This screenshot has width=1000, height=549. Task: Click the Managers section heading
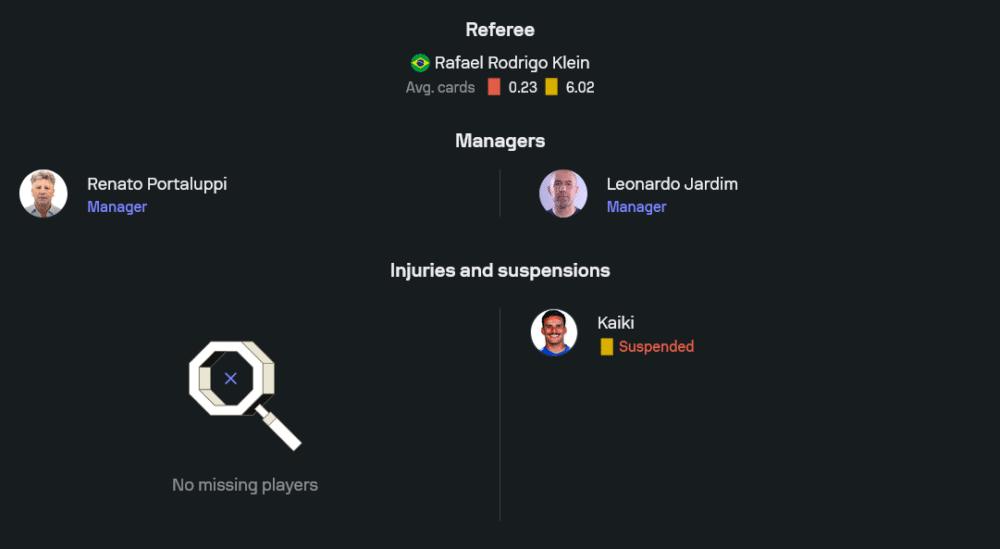[x=500, y=141]
